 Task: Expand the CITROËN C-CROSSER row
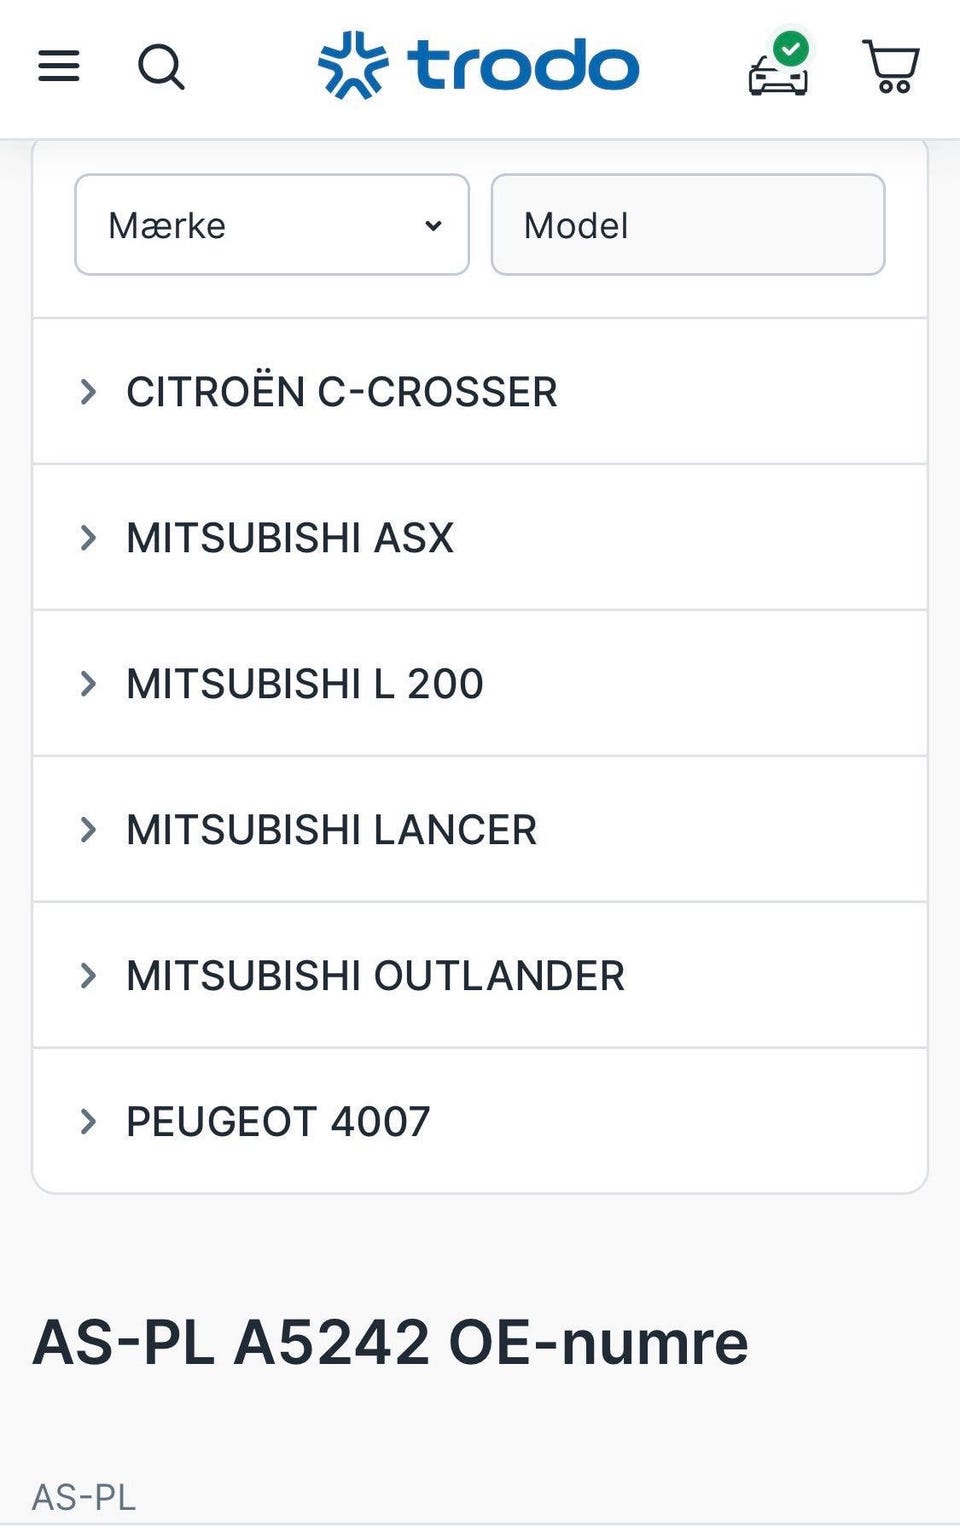pyautogui.click(x=341, y=392)
